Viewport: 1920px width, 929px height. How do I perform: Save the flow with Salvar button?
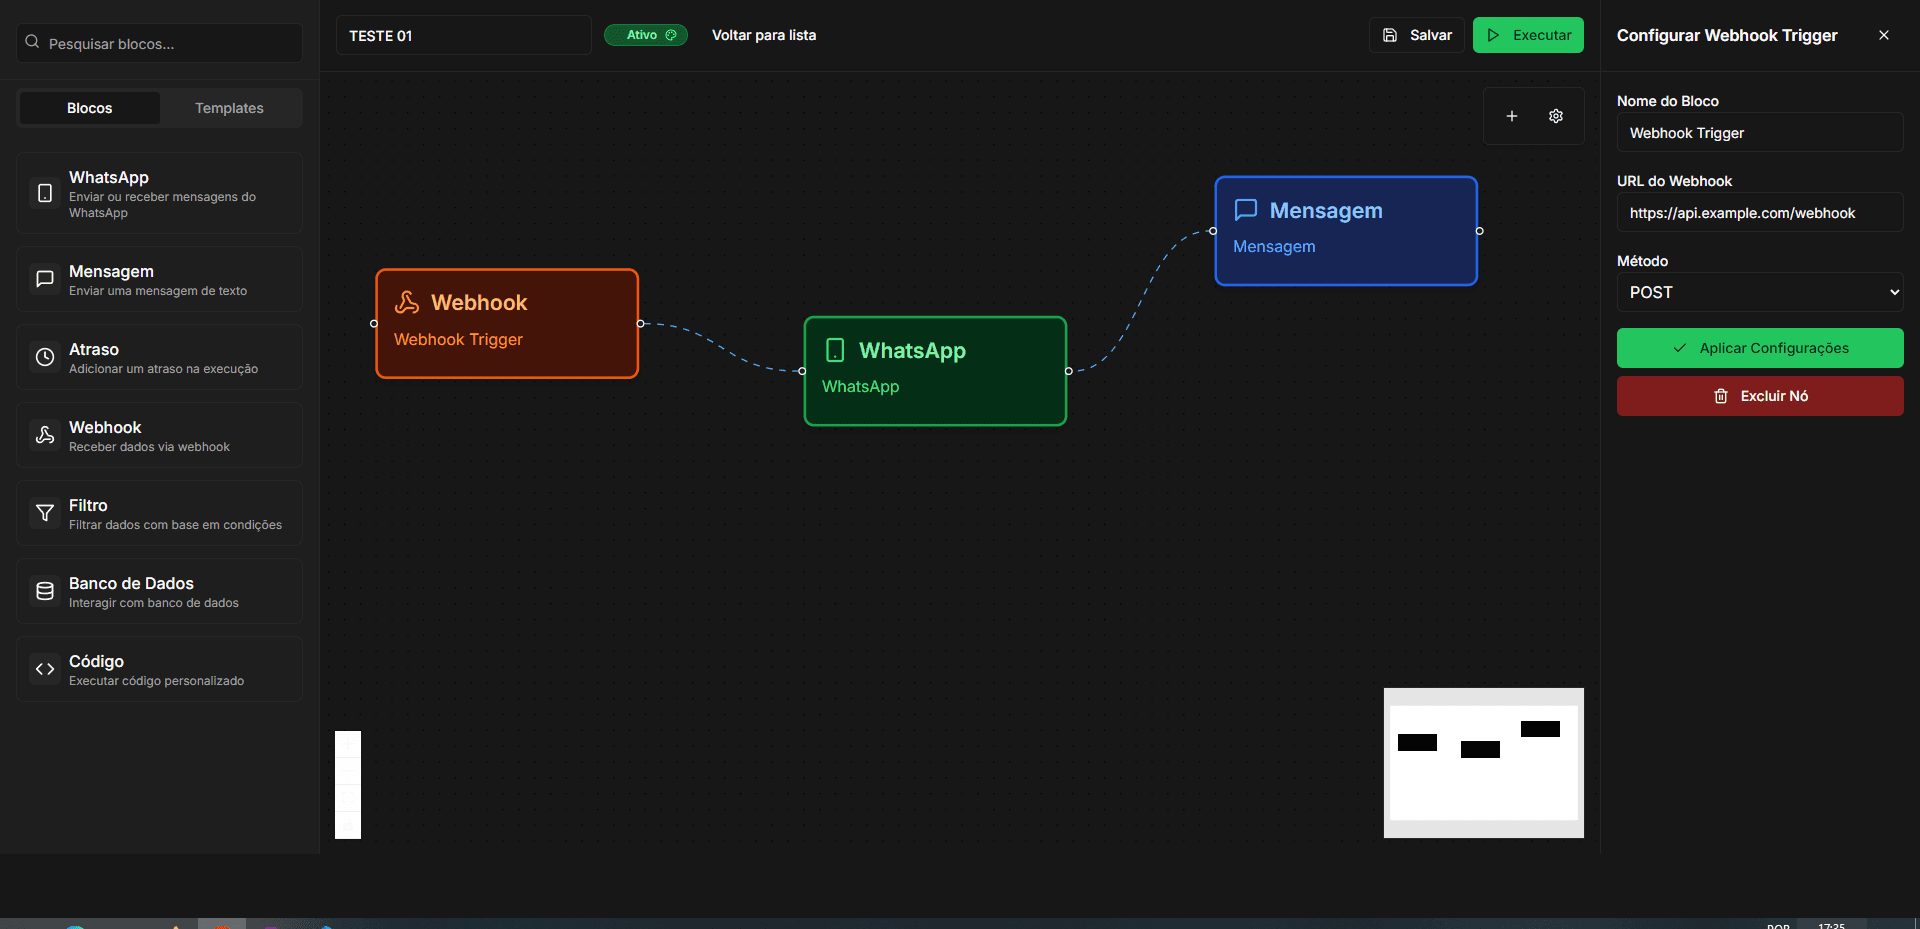[1416, 35]
